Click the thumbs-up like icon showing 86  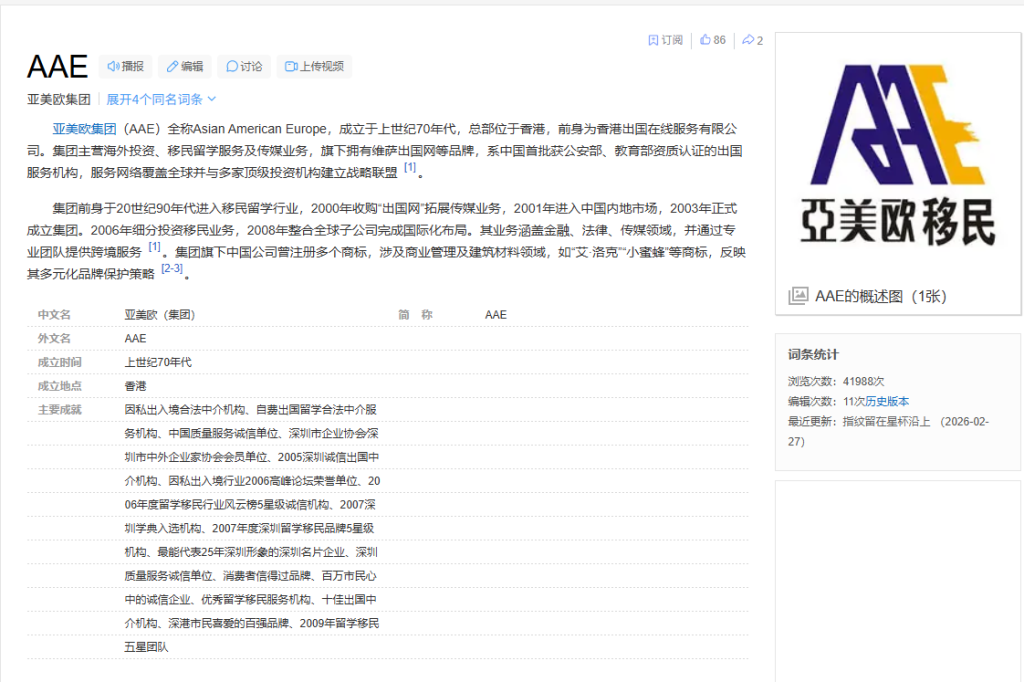point(705,40)
